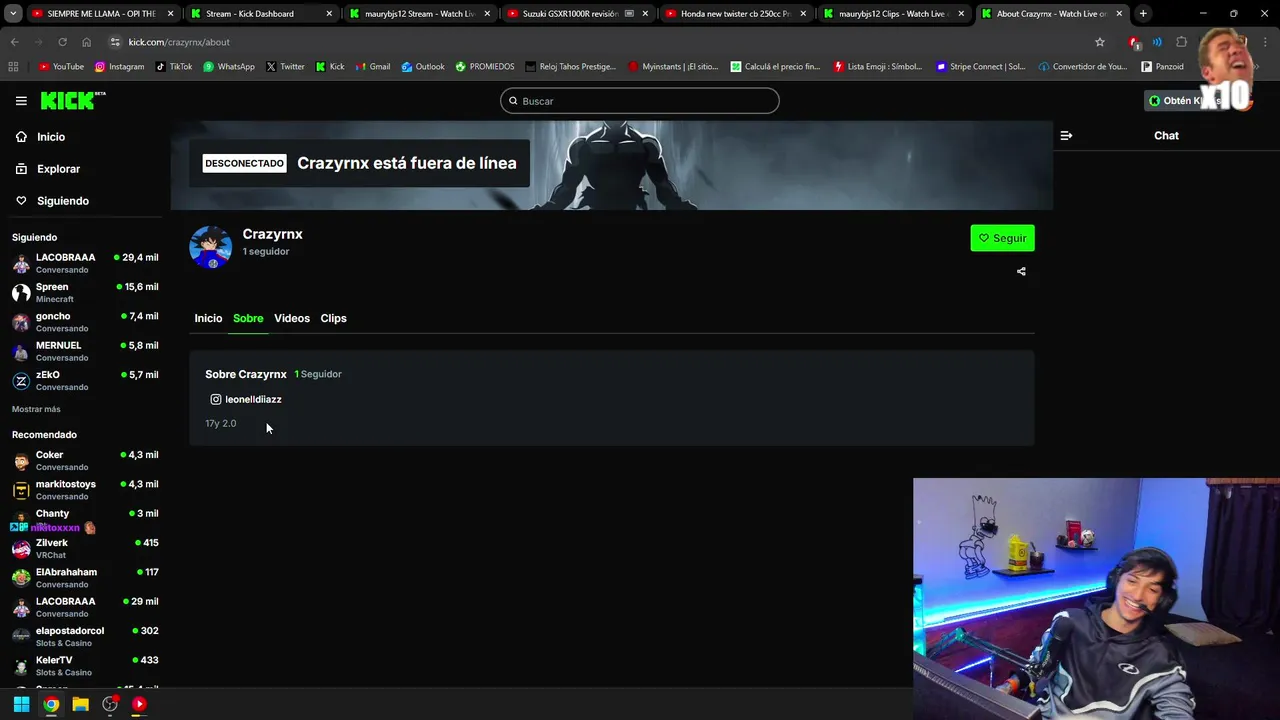The height and width of the screenshot is (720, 1280).
Task: Click the address bar with kick.com/crazyrnx/about
Action: [x=600, y=42]
